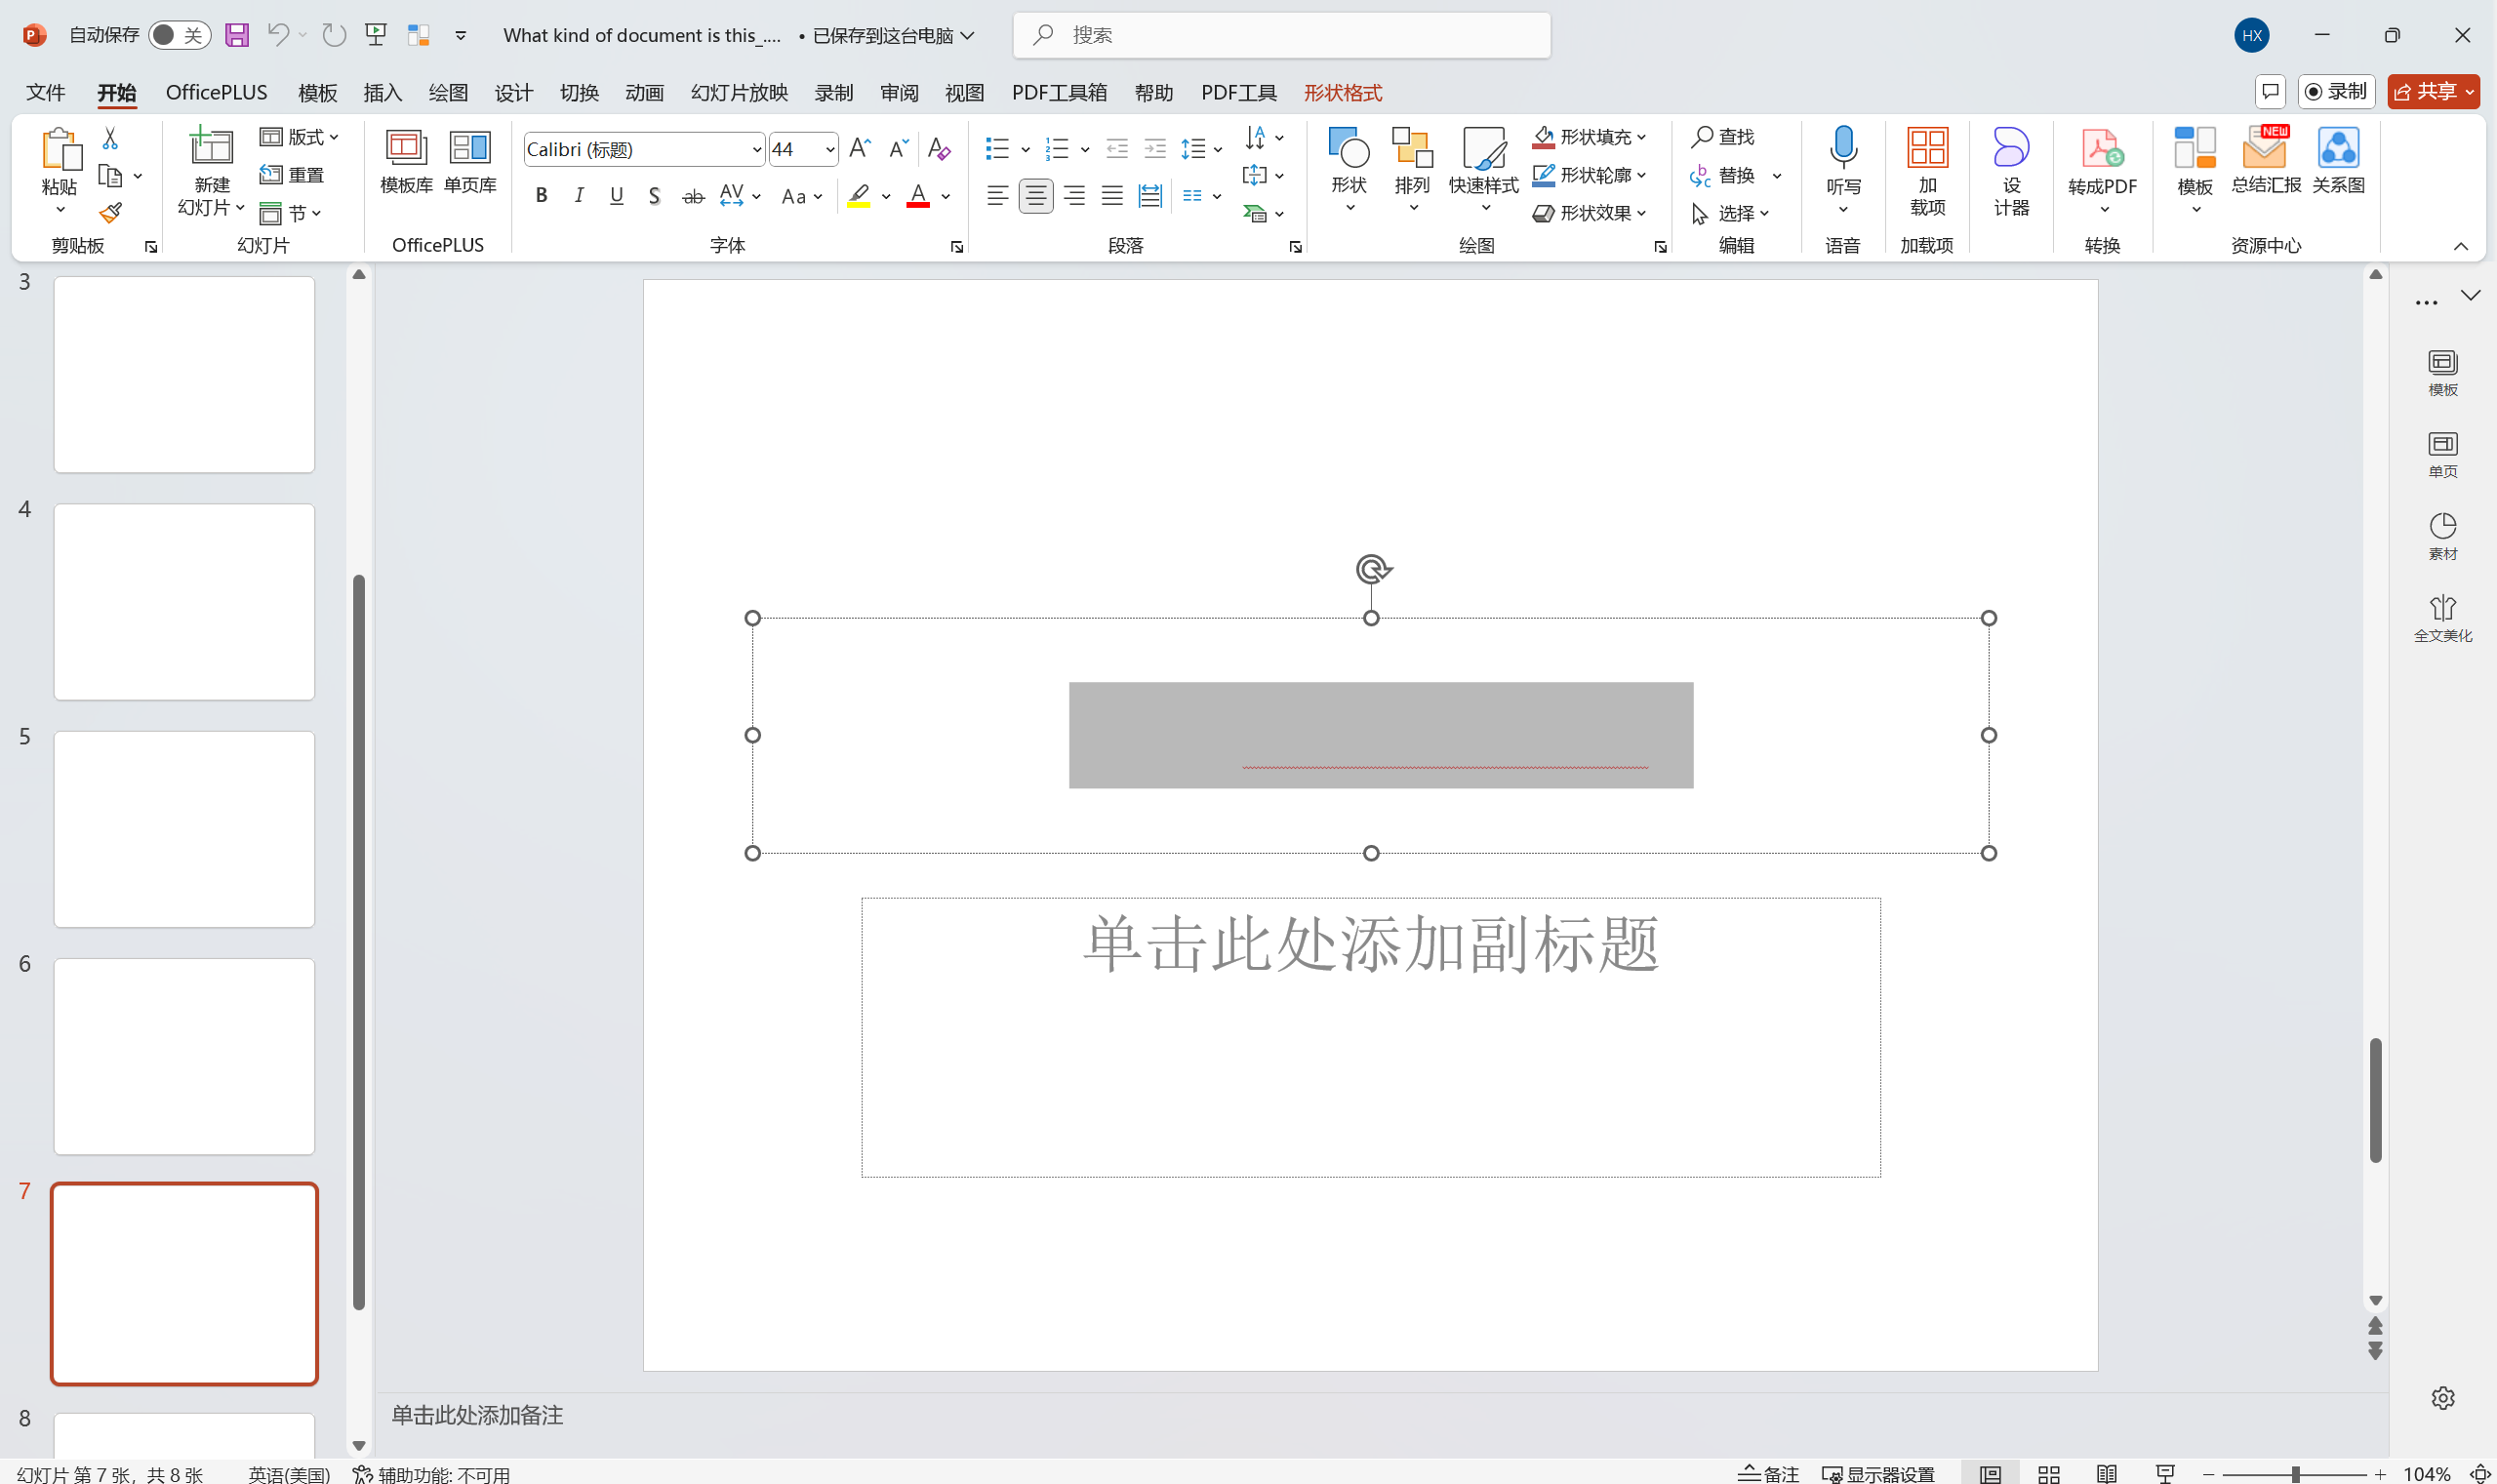Switch to the 形状格式 tab
Viewport: 2497px width, 1484px height.
[x=1342, y=92]
